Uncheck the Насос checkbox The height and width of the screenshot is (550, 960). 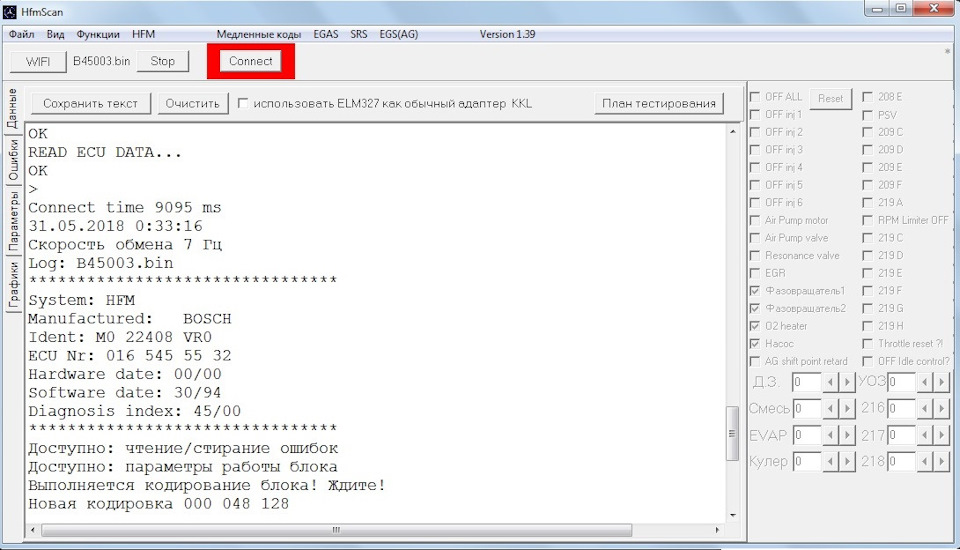point(755,344)
